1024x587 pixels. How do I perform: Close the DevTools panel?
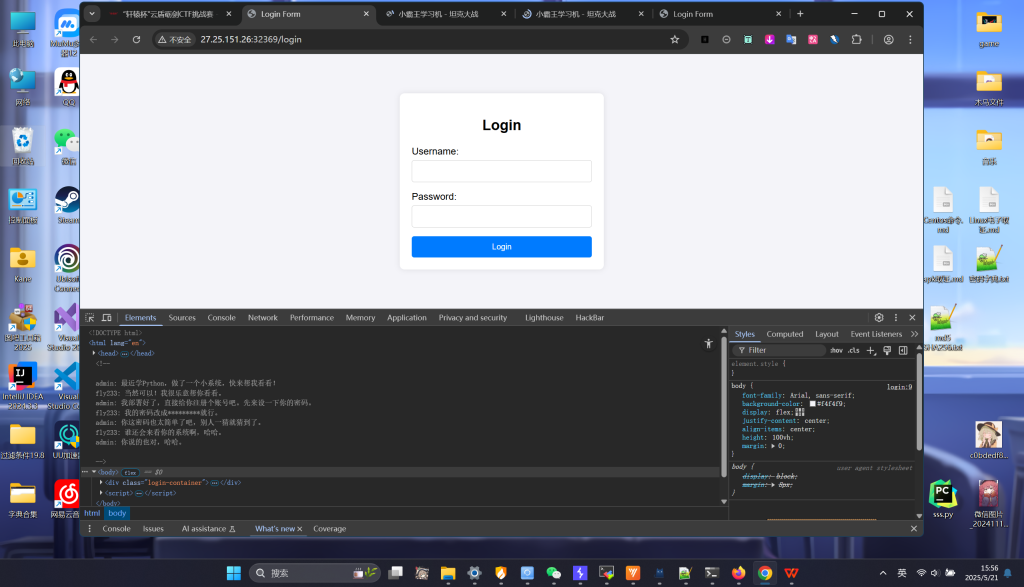pyautogui.click(x=912, y=318)
